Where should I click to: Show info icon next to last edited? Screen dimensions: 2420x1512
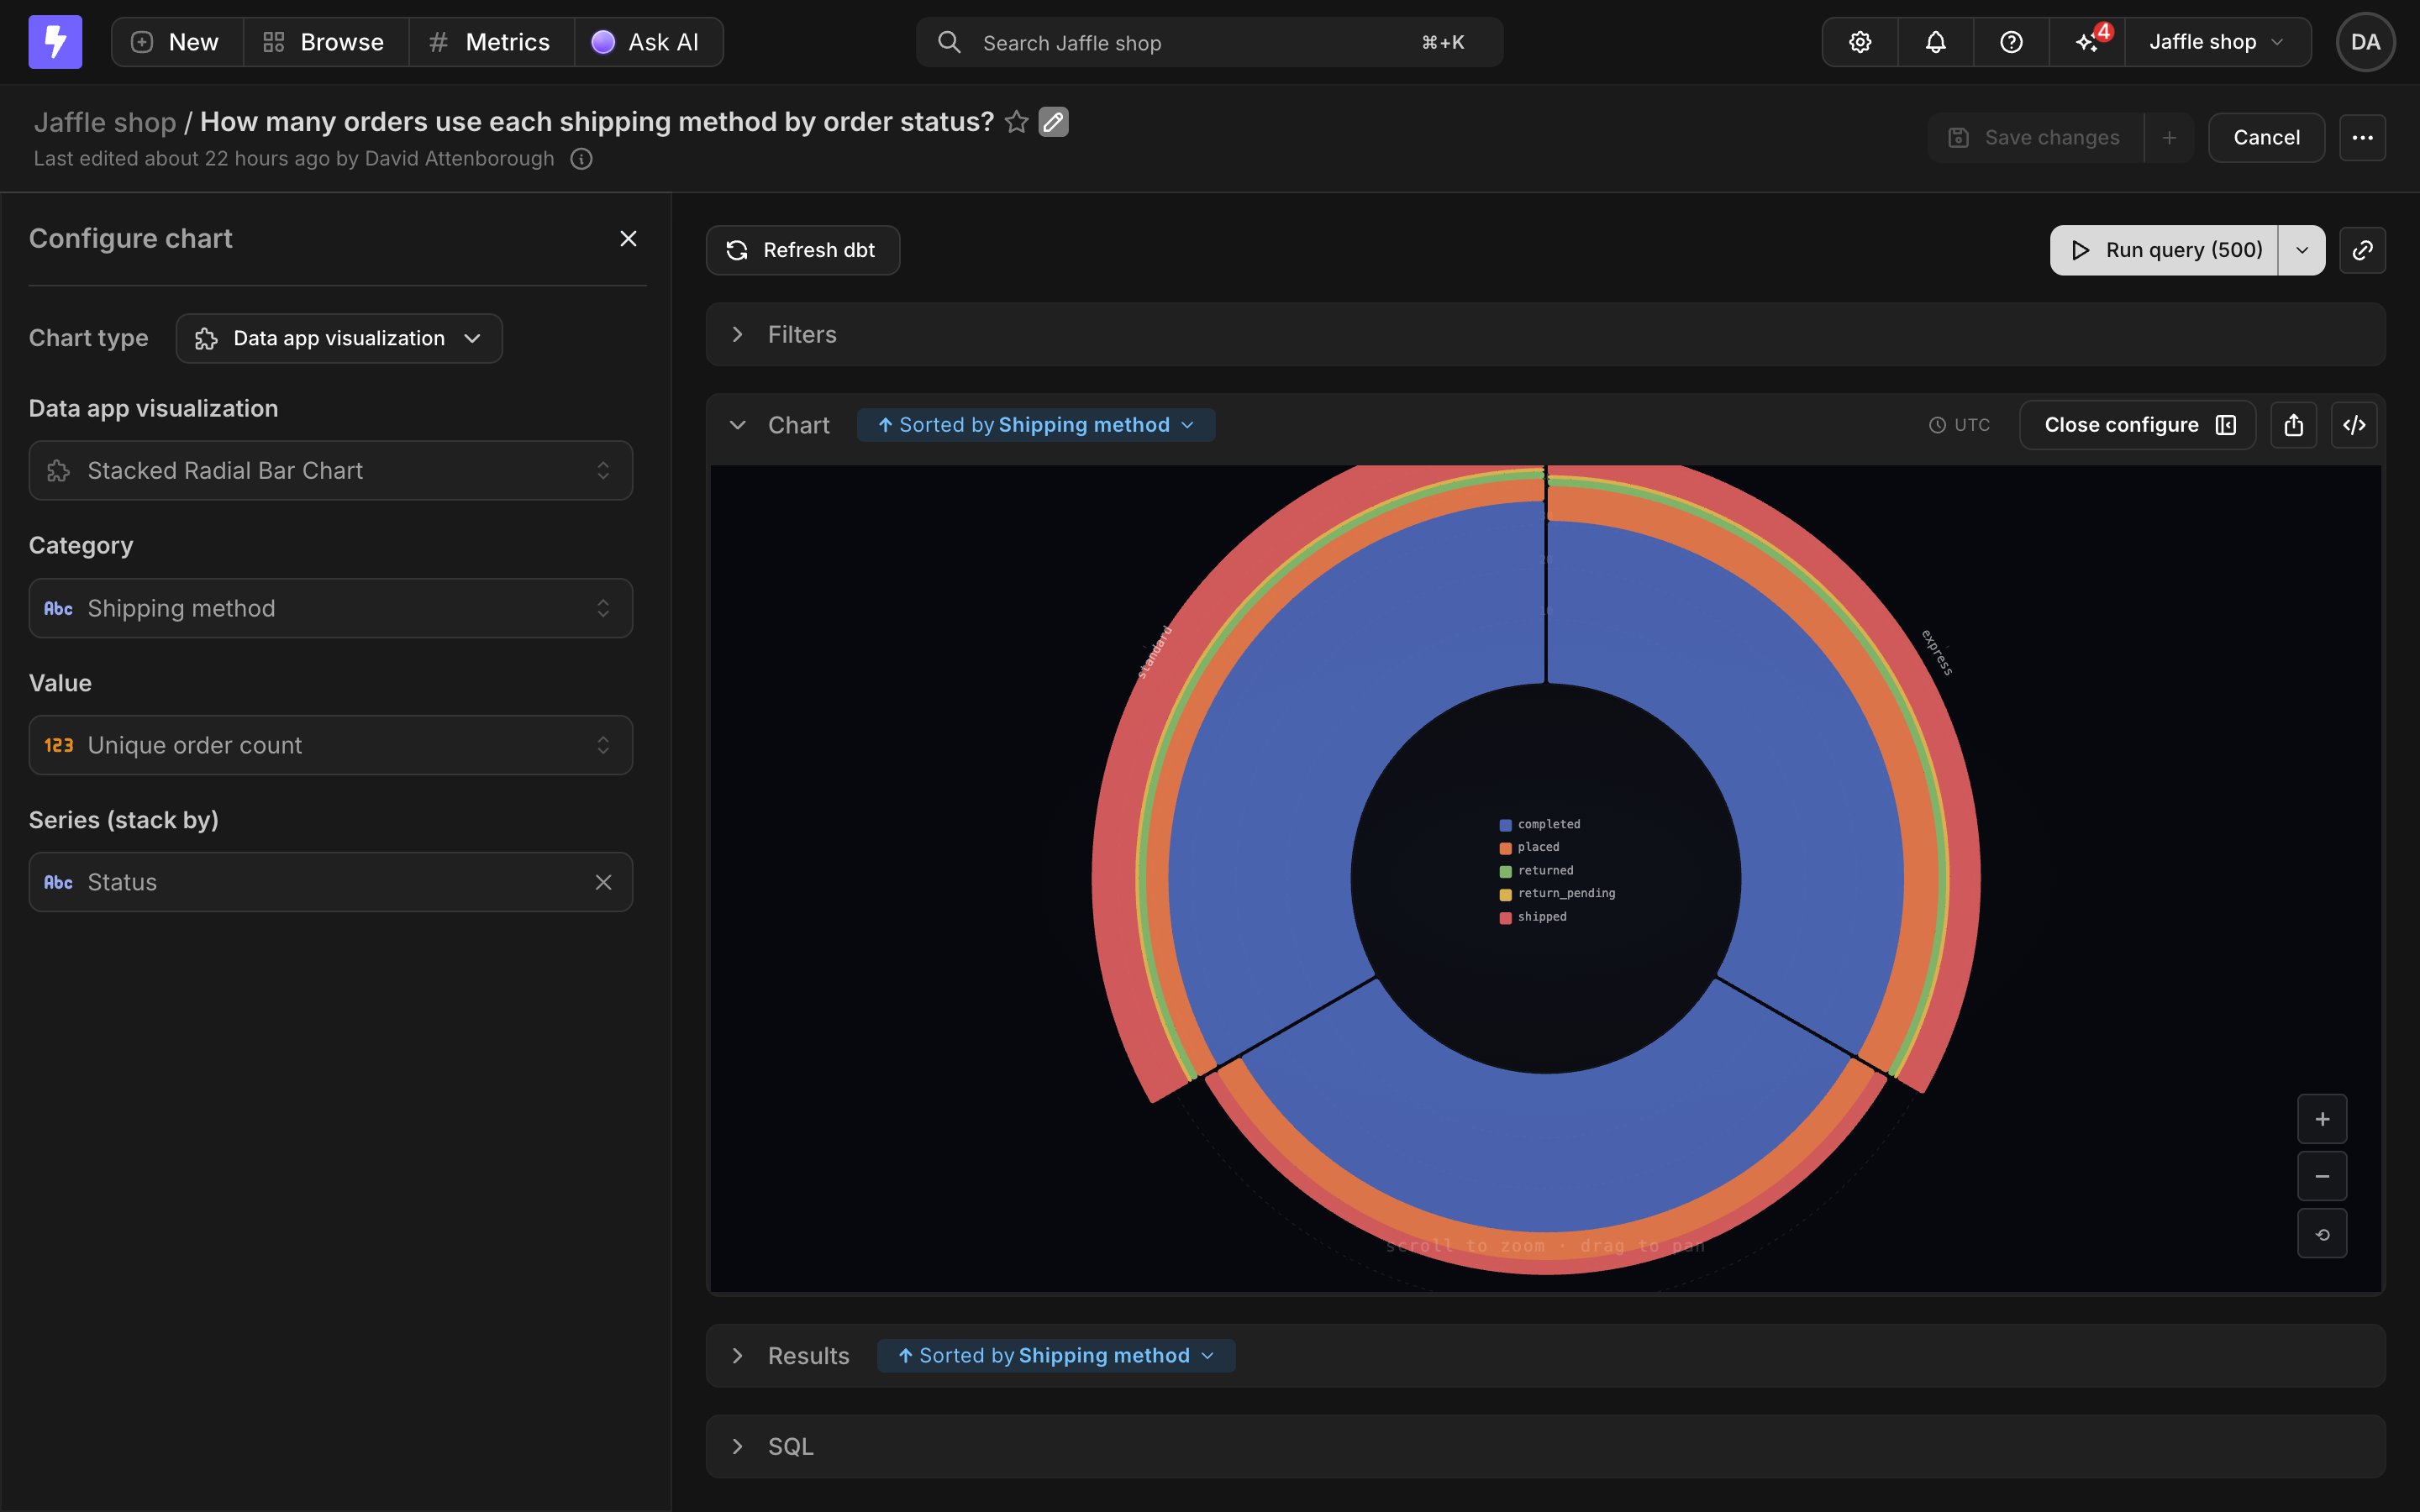(x=581, y=159)
